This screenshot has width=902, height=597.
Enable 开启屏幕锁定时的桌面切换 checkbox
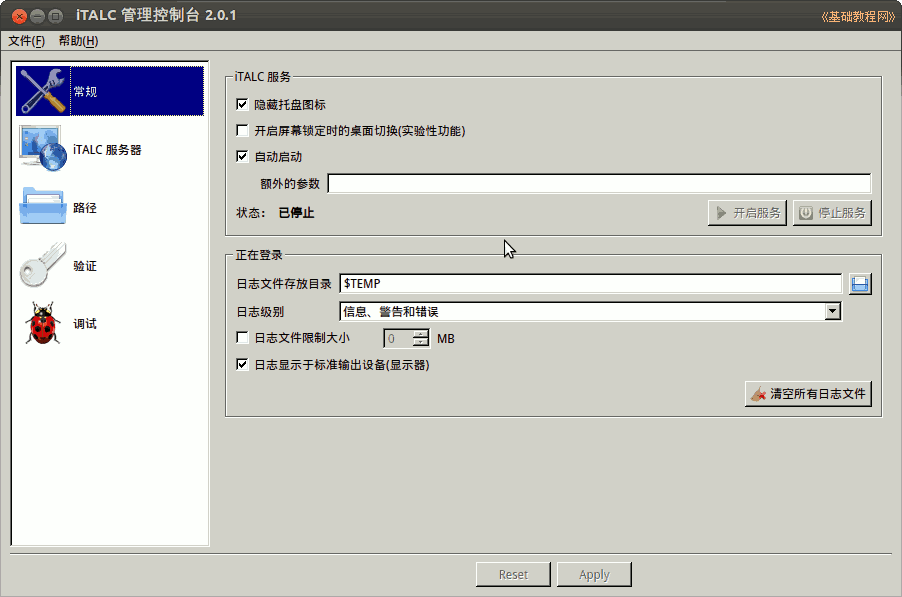pyautogui.click(x=242, y=131)
